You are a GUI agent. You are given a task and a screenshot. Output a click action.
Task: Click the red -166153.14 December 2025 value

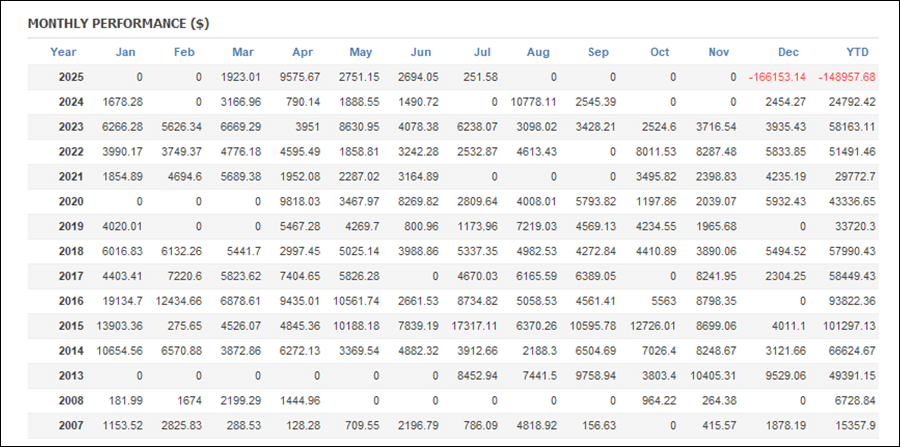770,77
